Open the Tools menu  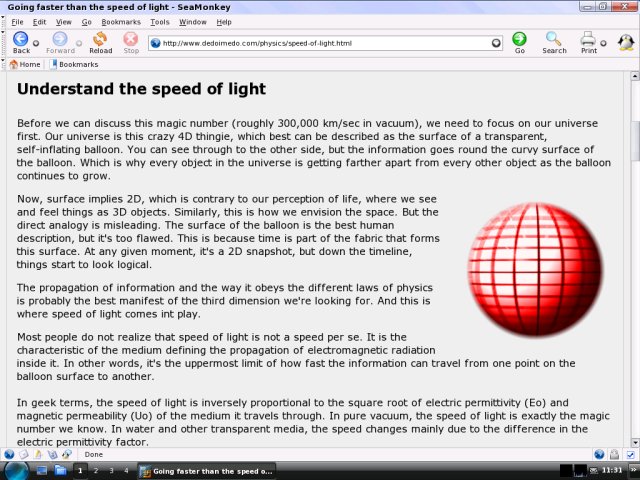[x=160, y=22]
